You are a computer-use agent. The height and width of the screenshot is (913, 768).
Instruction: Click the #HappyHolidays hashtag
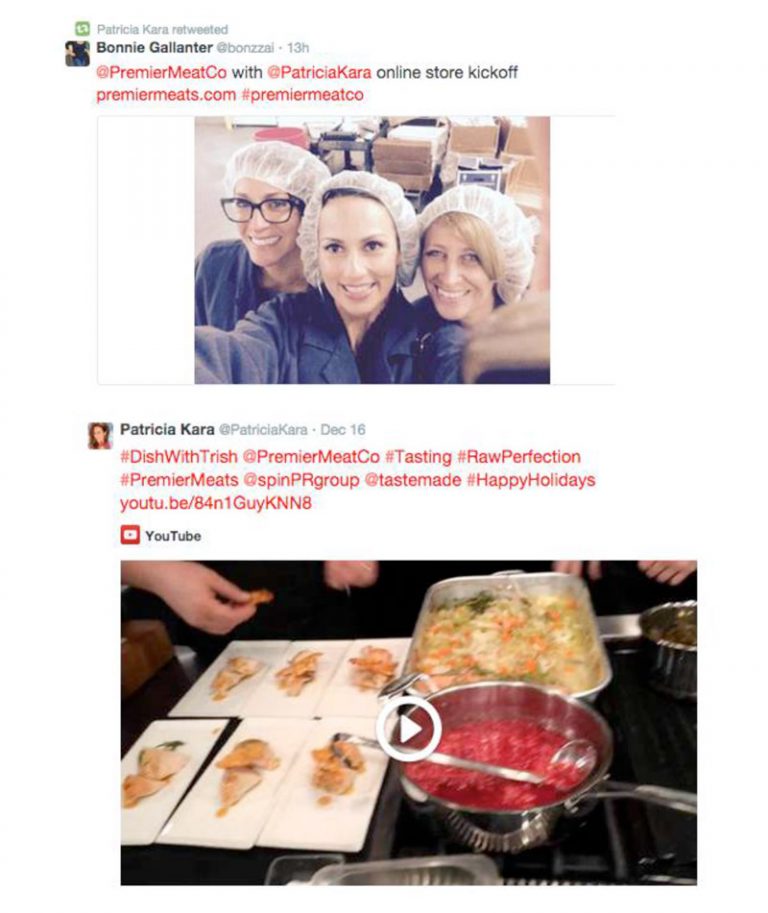[530, 480]
